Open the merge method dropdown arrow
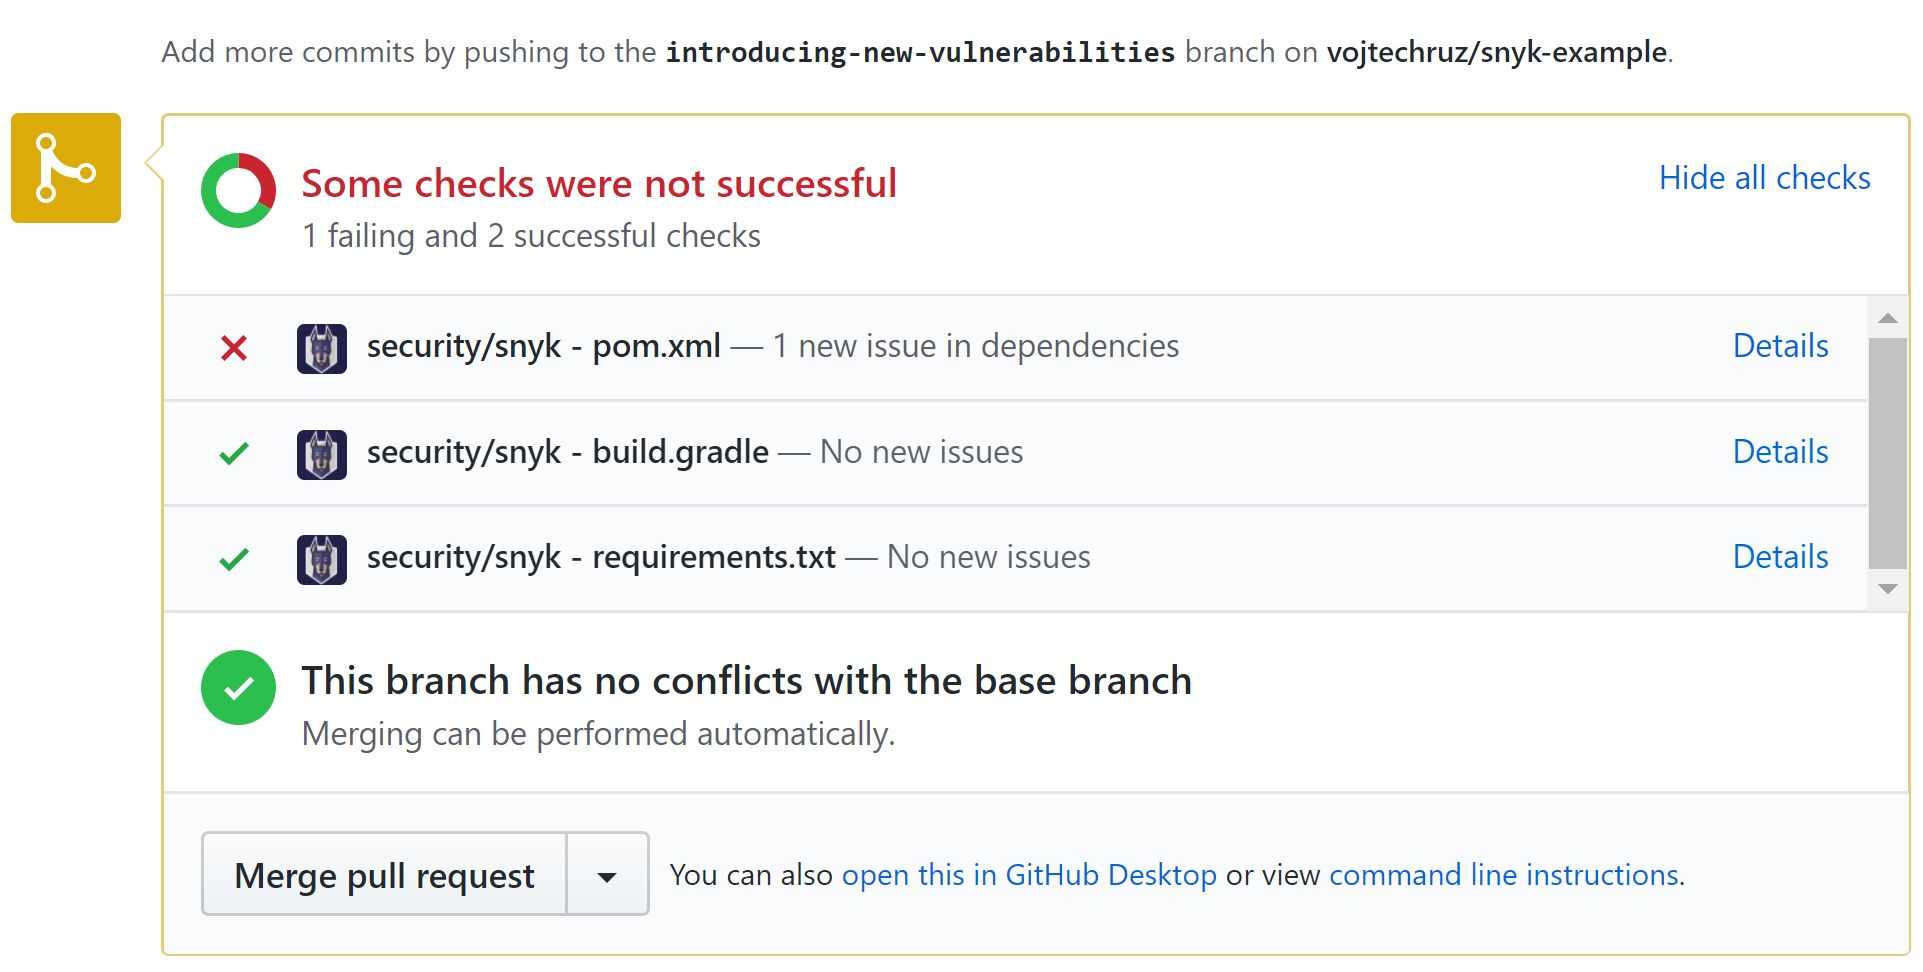Viewport: 1923px width, 972px height. coord(607,876)
